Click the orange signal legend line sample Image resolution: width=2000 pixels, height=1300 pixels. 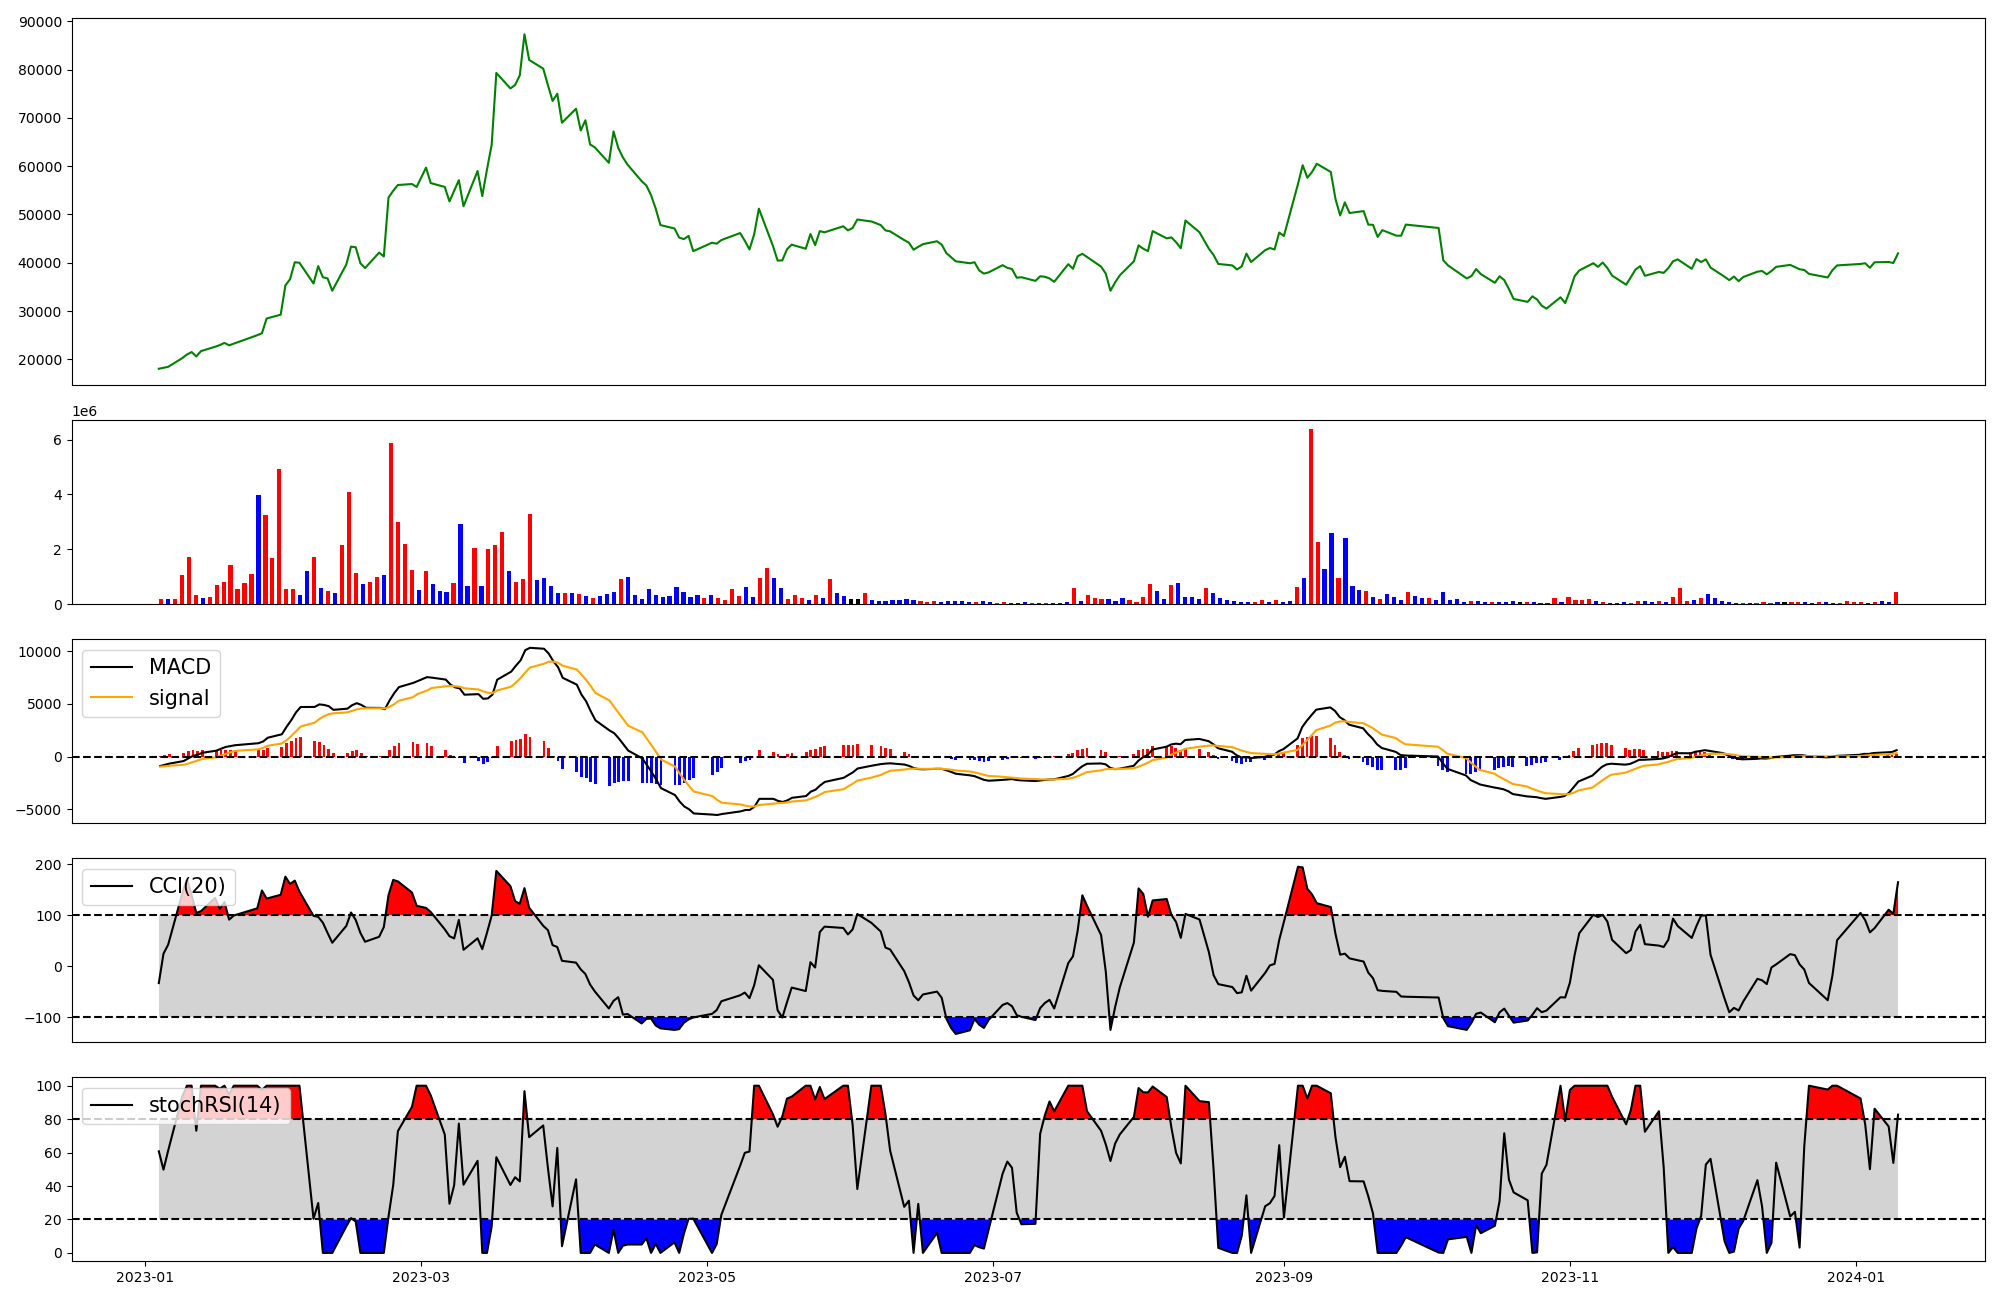[111, 698]
